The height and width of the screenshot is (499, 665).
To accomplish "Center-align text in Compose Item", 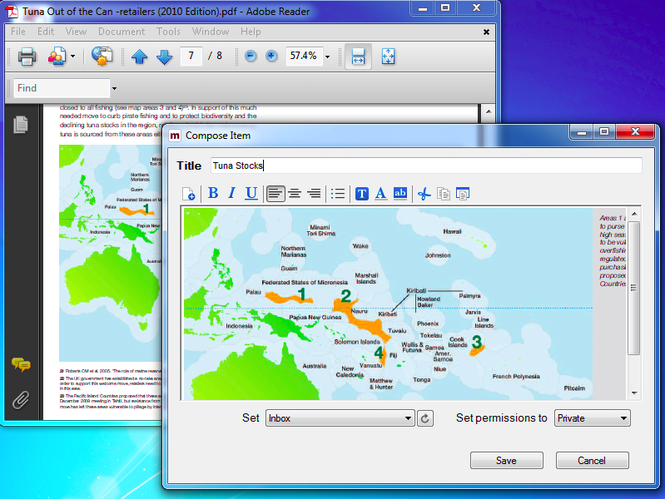I will point(295,193).
